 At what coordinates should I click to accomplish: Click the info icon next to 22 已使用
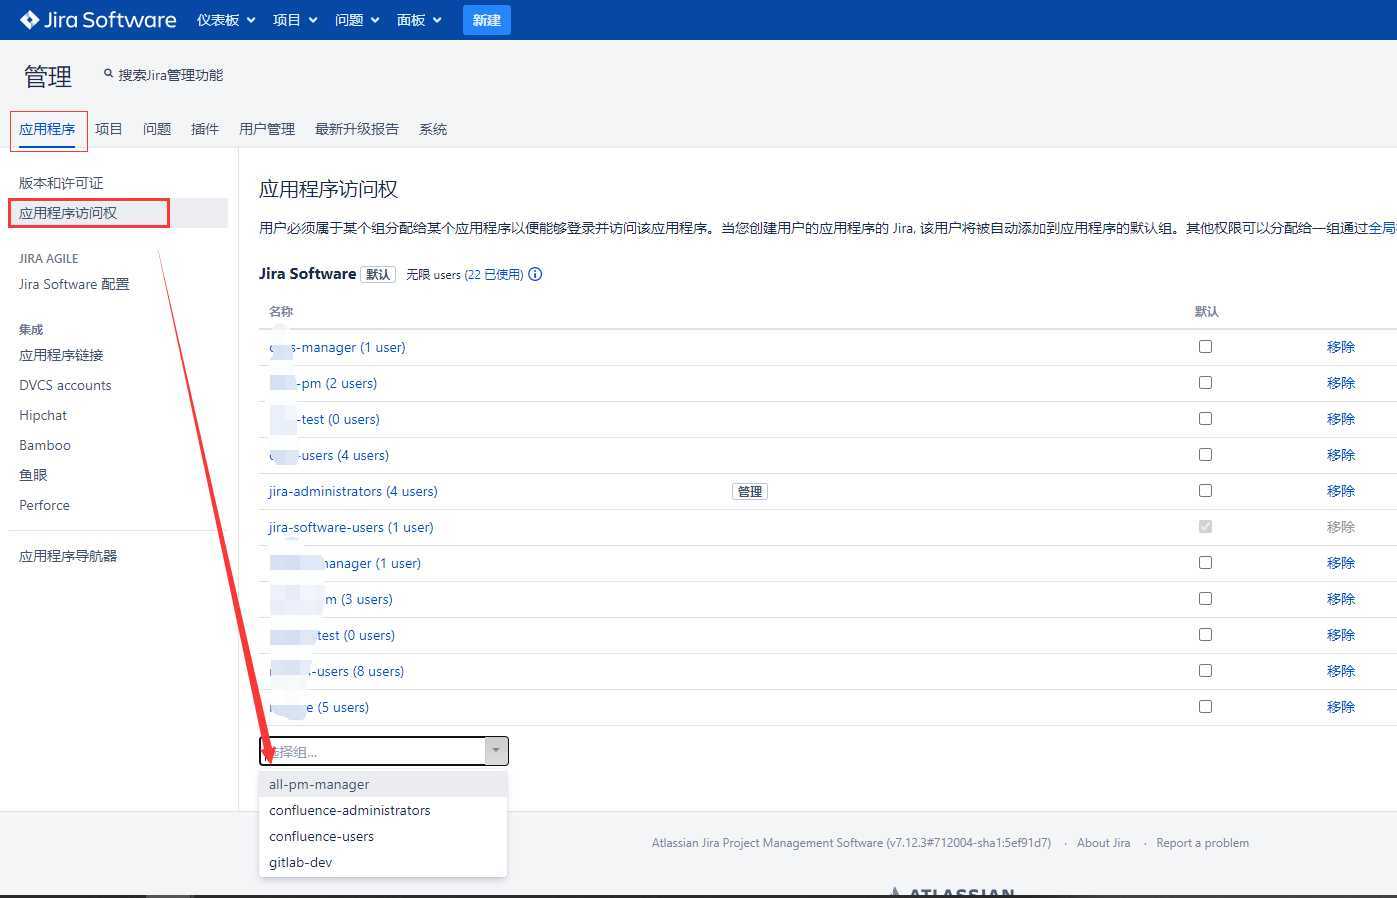pyautogui.click(x=535, y=274)
